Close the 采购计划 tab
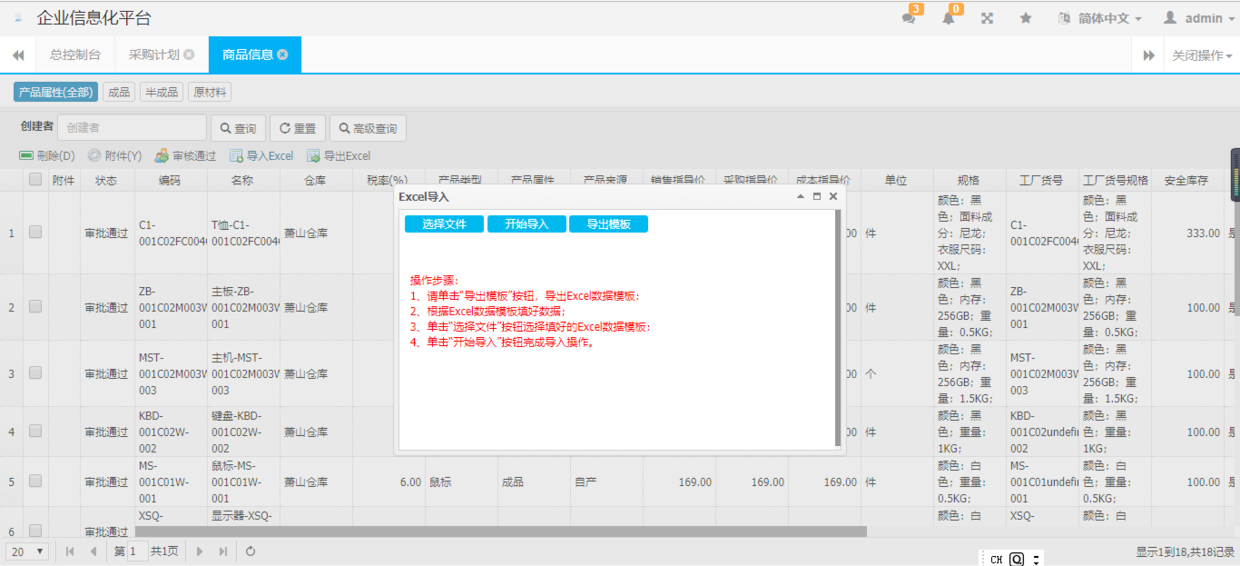This screenshot has height=566, width=1240. click(x=189, y=55)
